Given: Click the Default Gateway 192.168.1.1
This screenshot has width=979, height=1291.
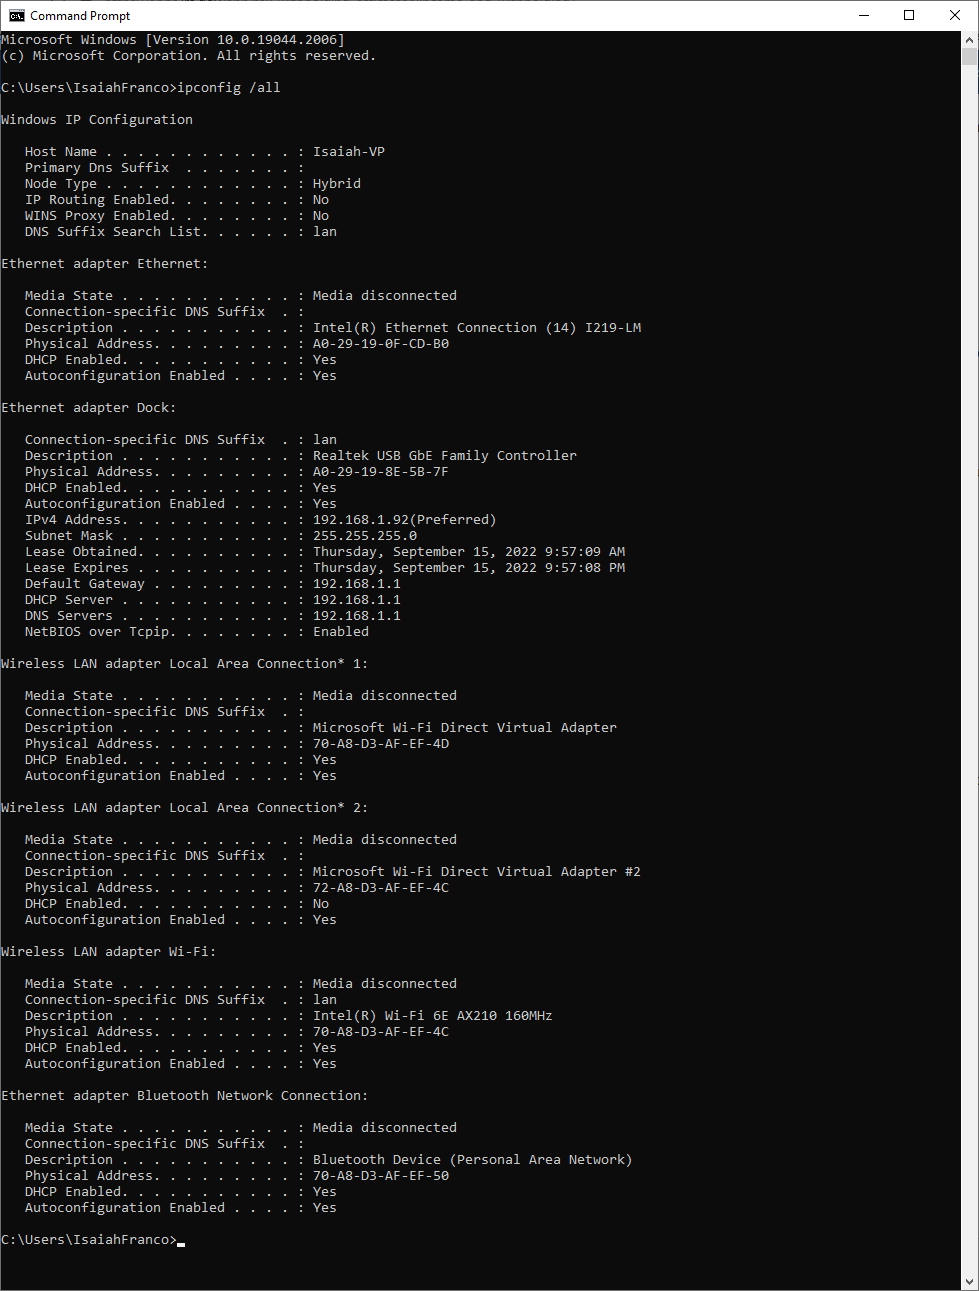Looking at the screenshot, I should (357, 583).
